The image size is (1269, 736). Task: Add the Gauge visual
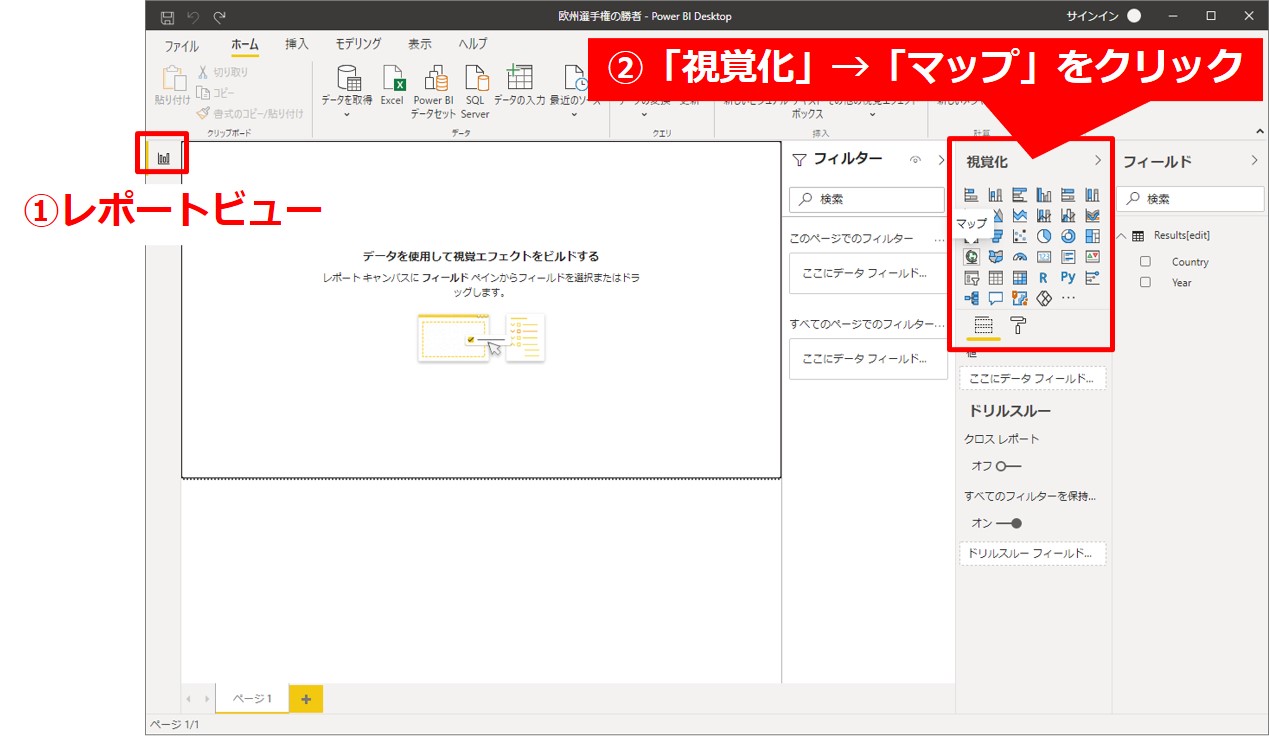(x=1019, y=257)
